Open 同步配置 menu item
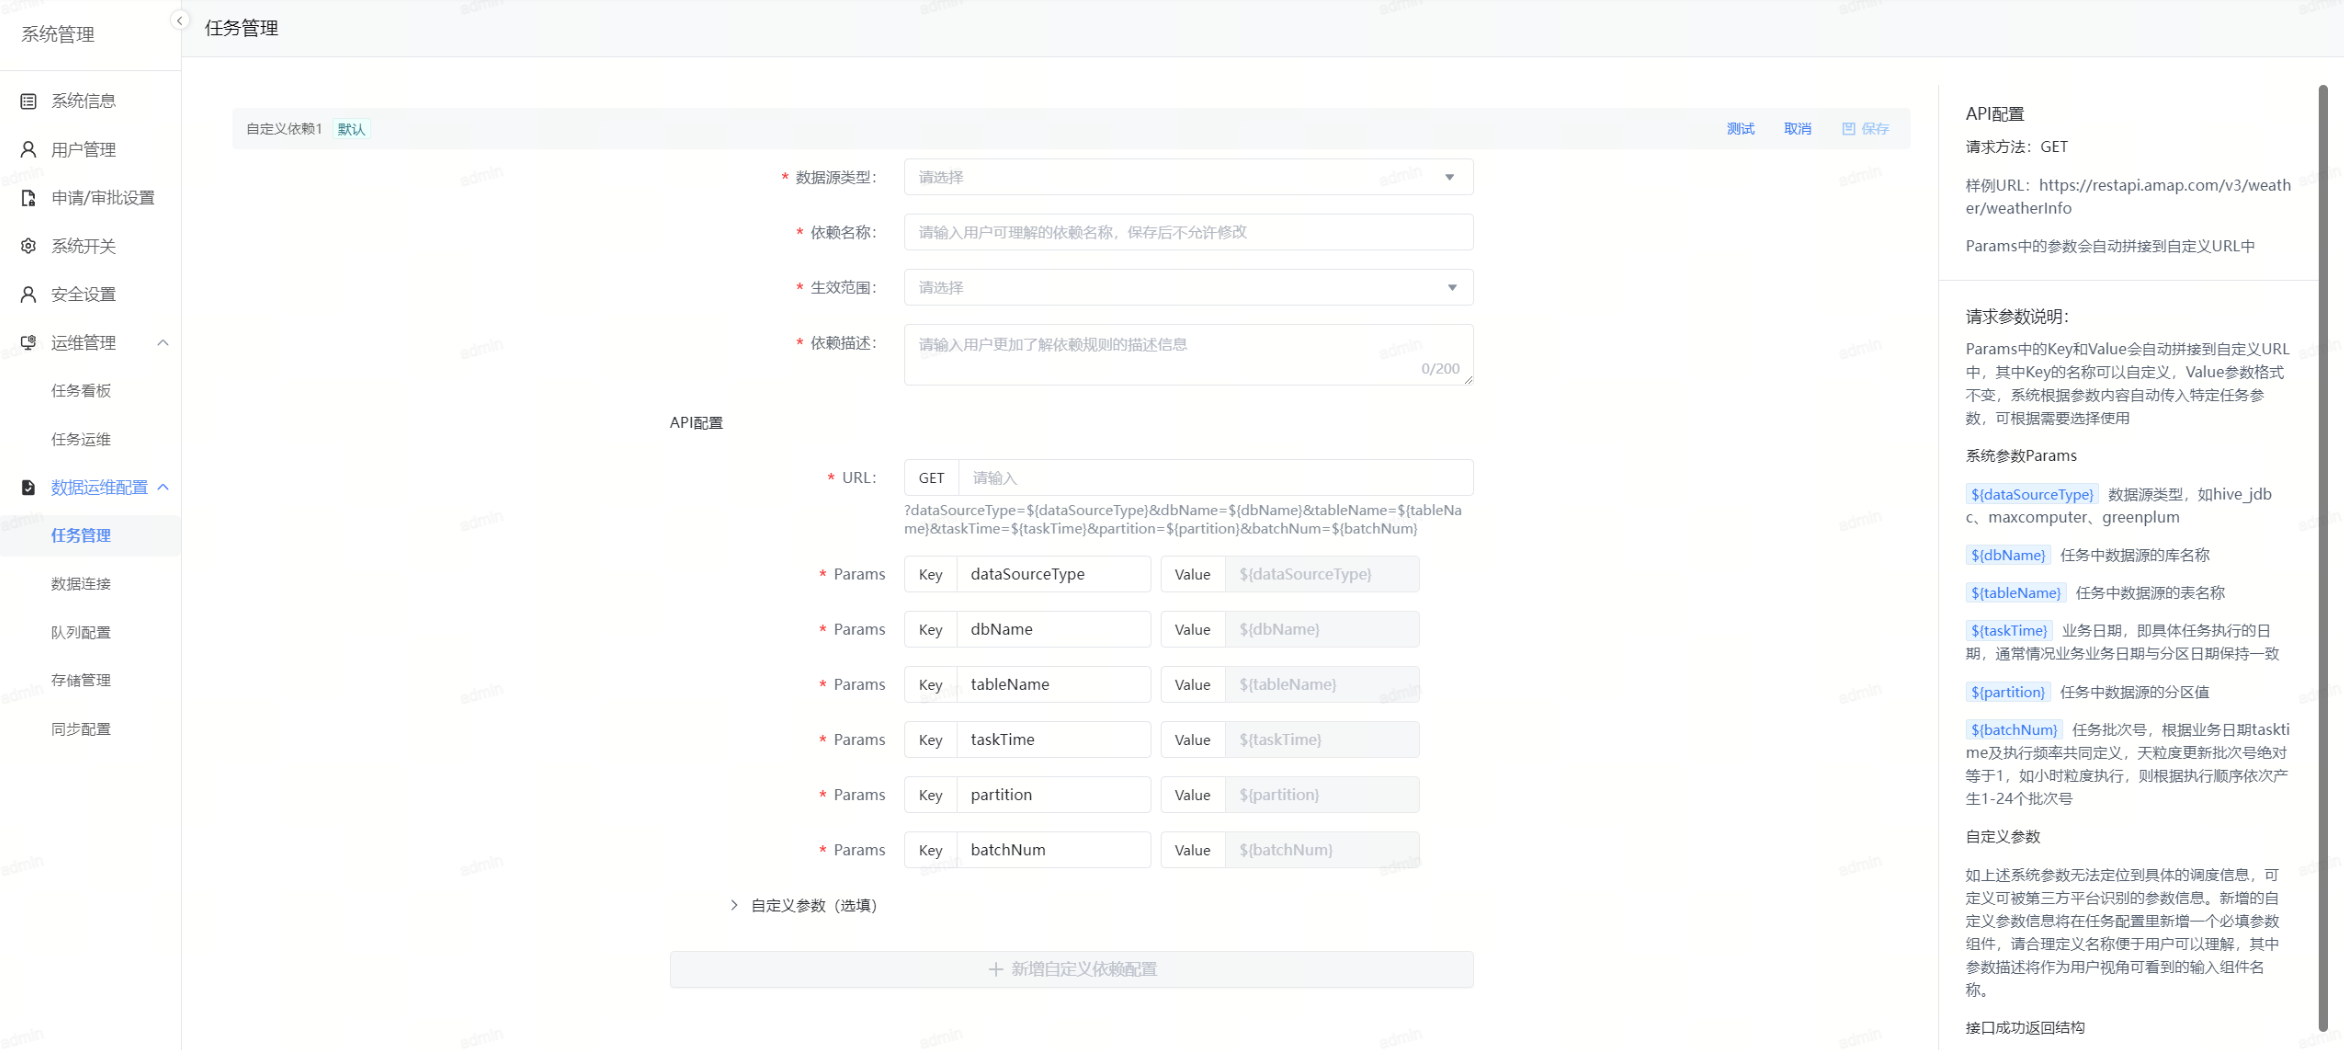The height and width of the screenshot is (1050, 2344). 81,729
